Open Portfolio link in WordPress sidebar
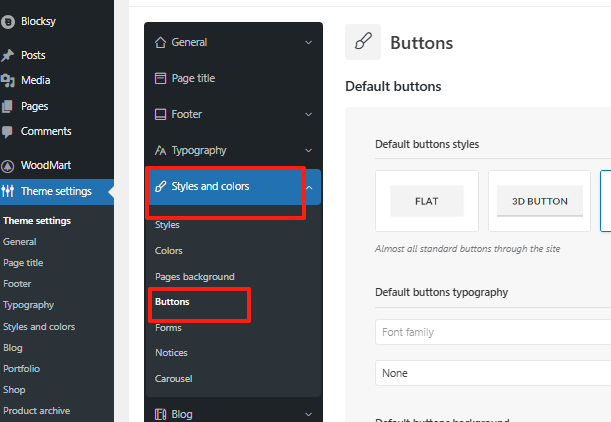Screen dimensions: 611x422 pyautogui.click(x=21, y=368)
